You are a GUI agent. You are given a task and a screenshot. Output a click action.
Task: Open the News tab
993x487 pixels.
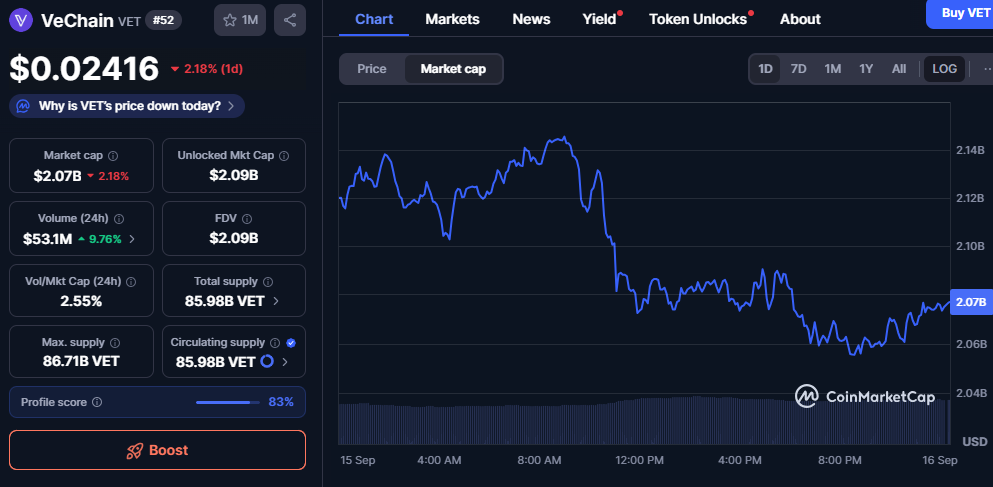(531, 19)
